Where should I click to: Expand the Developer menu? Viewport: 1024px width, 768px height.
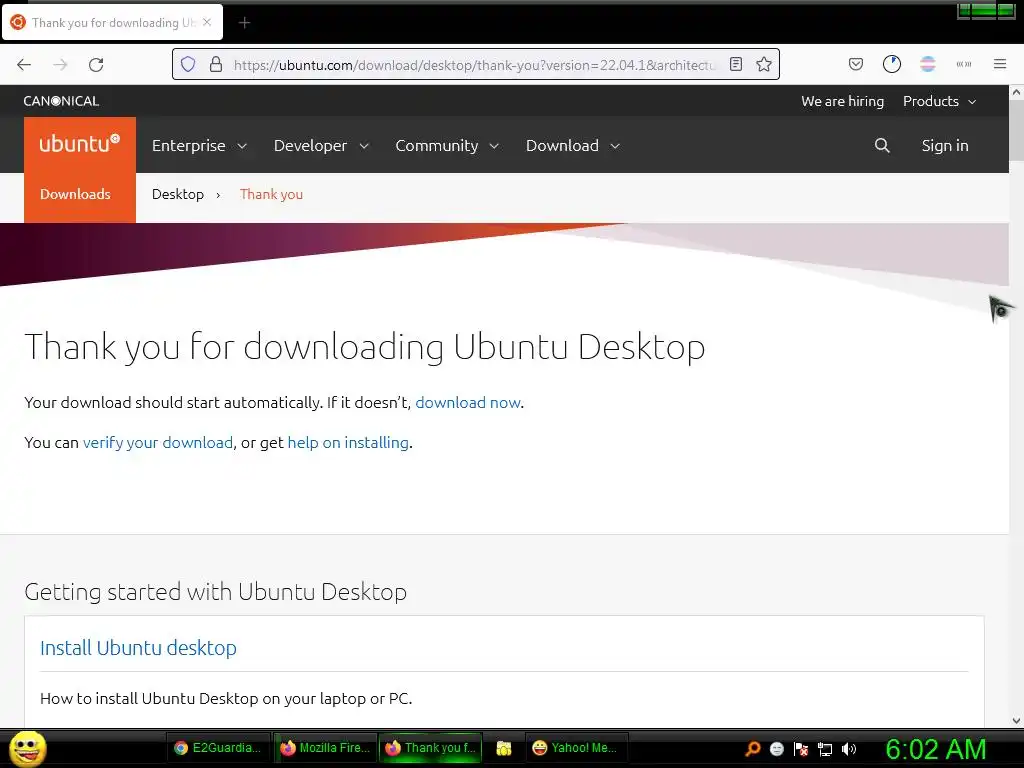(x=321, y=145)
